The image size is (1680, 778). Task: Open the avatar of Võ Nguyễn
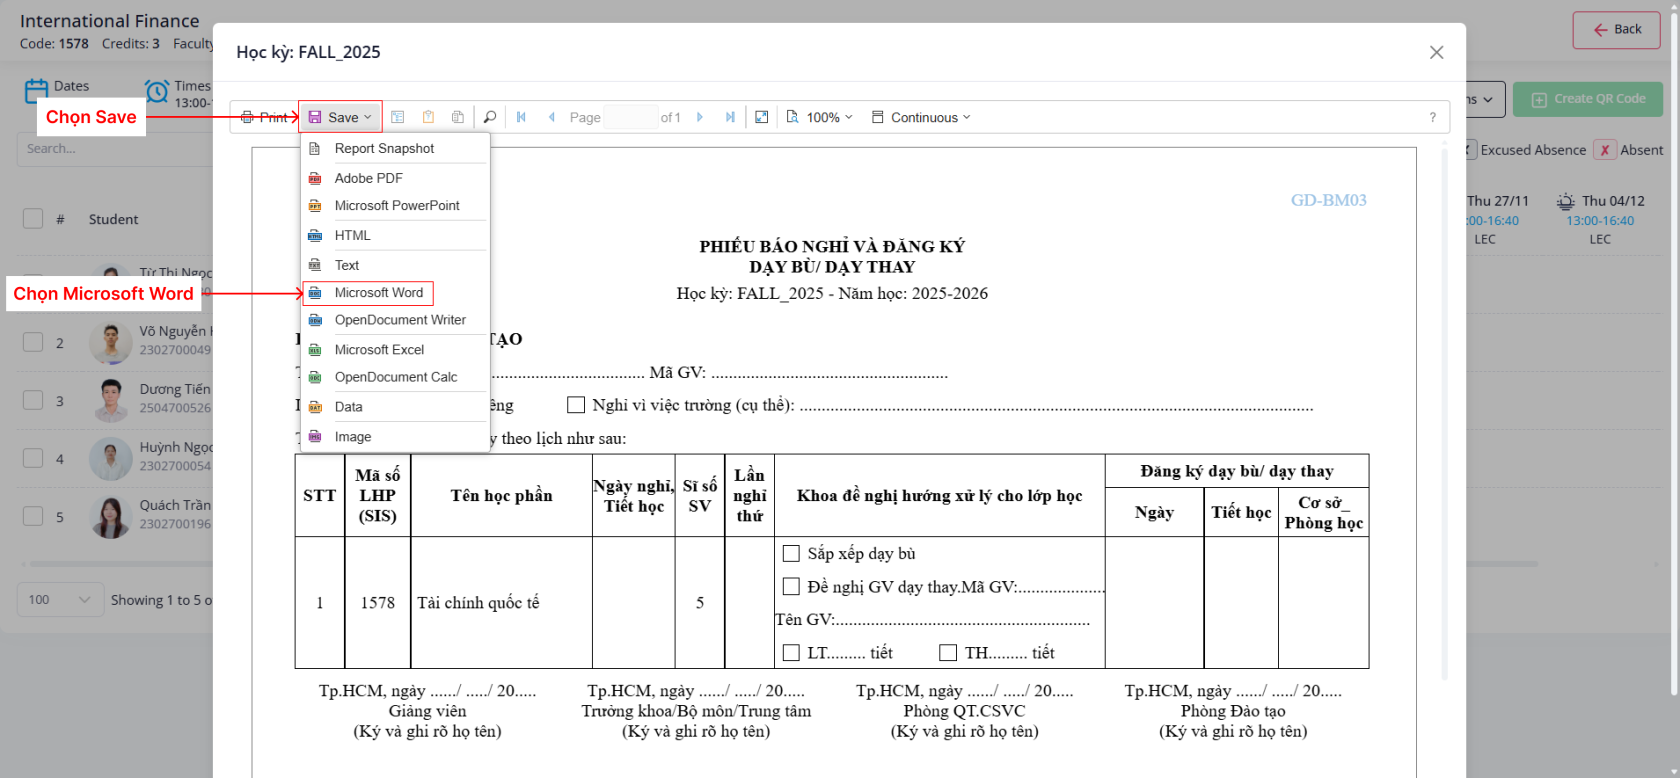click(111, 343)
